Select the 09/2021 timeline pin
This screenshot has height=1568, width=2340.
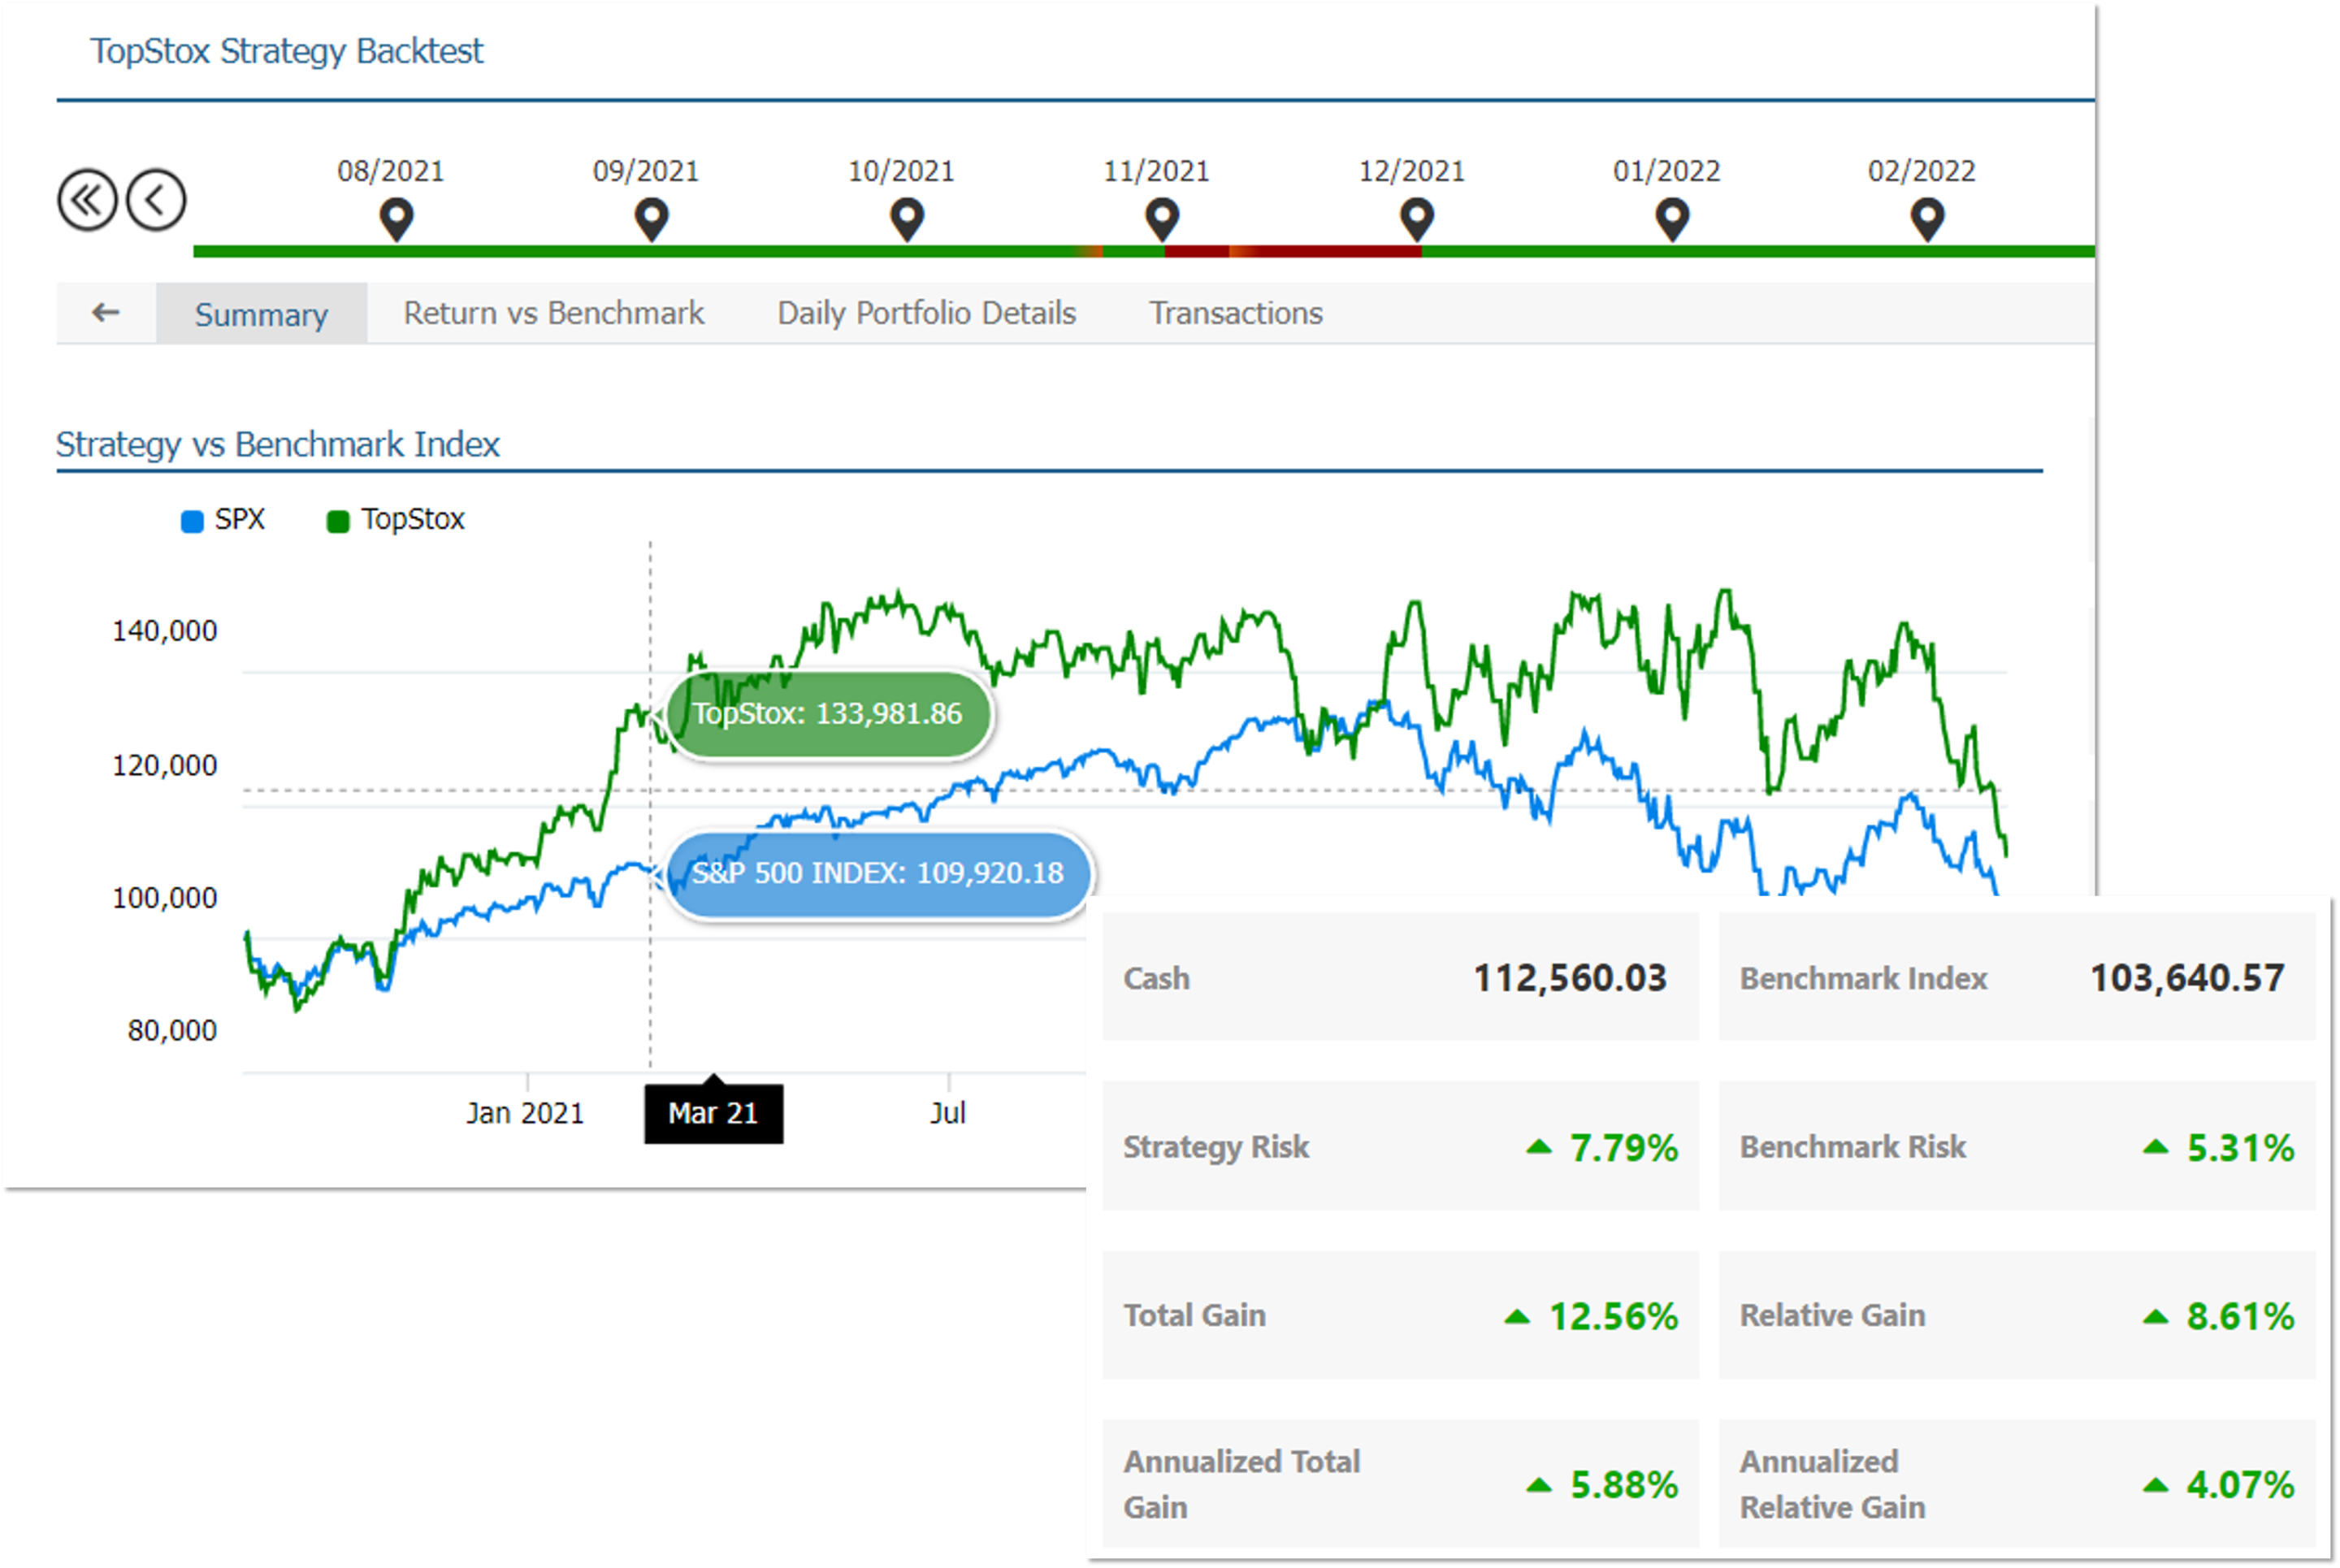[x=652, y=220]
